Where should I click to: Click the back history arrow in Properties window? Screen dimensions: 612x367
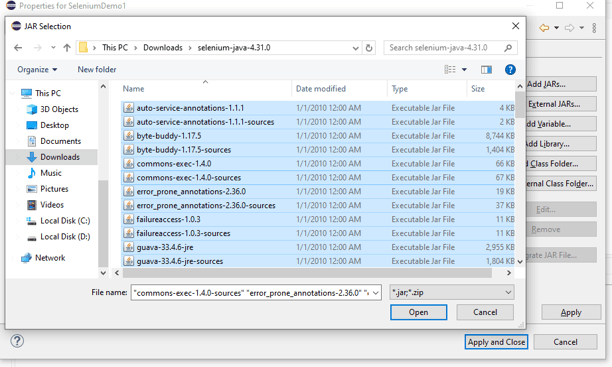tap(544, 28)
